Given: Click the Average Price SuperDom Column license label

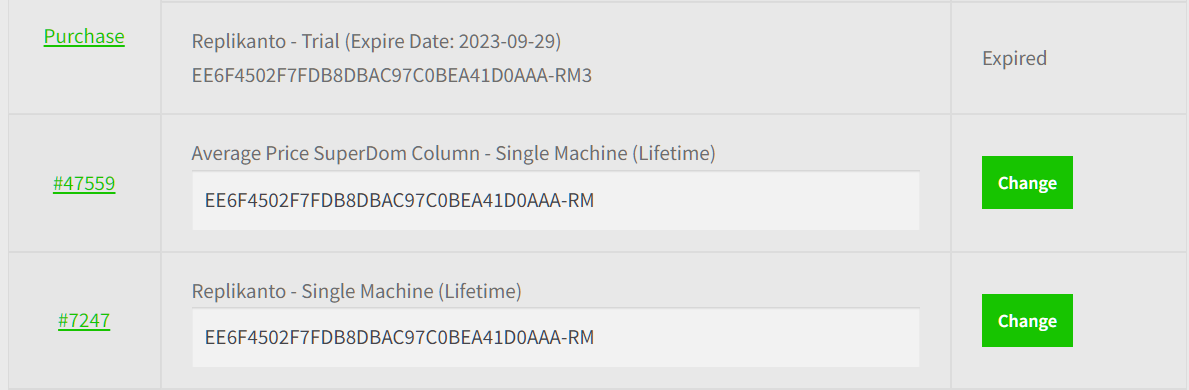Looking at the screenshot, I should coord(453,154).
